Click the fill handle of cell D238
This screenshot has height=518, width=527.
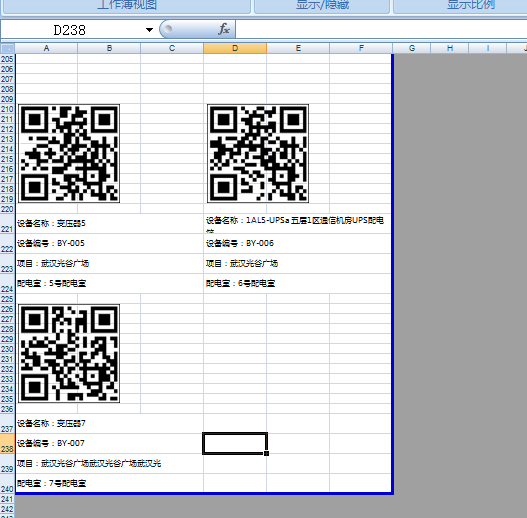pyautogui.click(x=267, y=453)
